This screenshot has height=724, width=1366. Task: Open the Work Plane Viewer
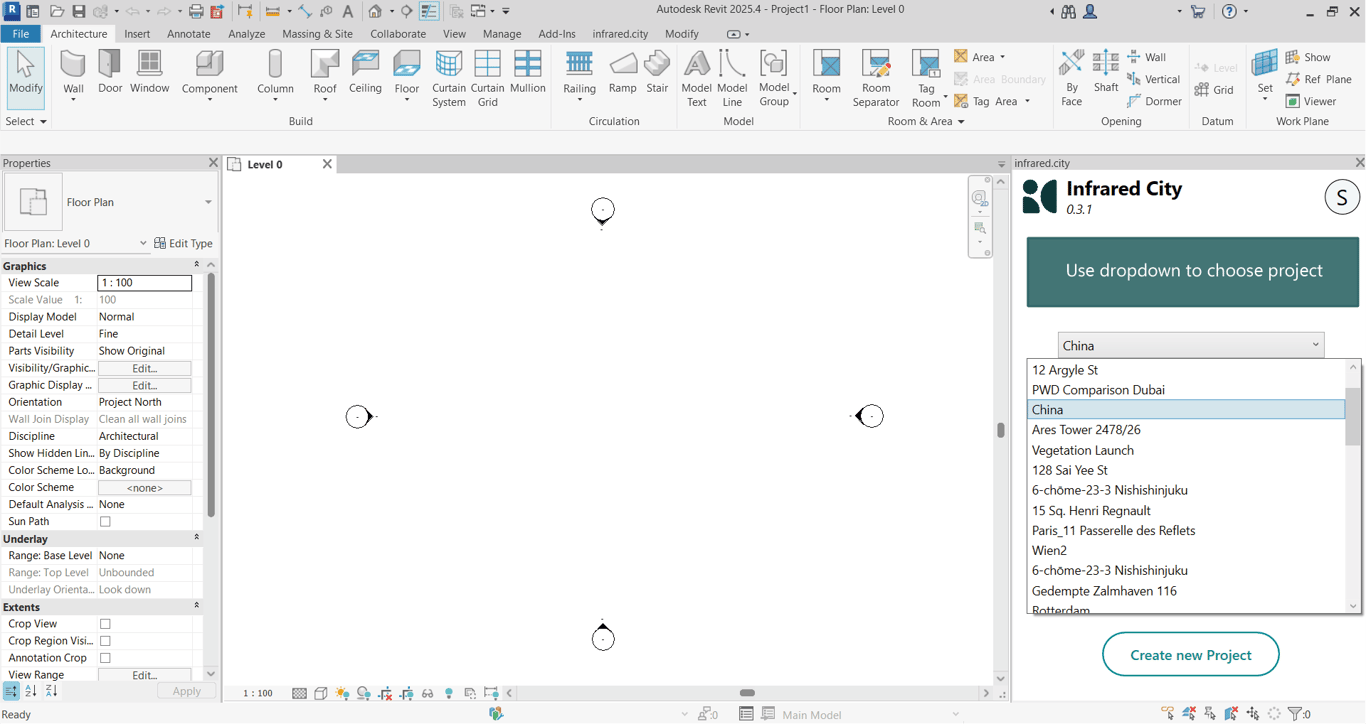click(x=1311, y=101)
